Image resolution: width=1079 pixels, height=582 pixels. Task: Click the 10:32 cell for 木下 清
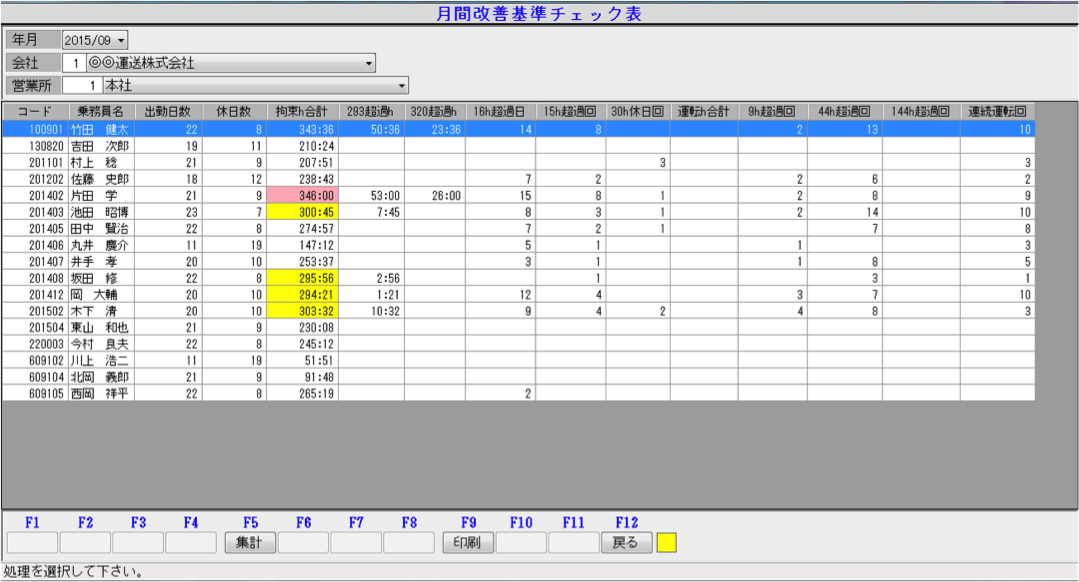[371, 311]
